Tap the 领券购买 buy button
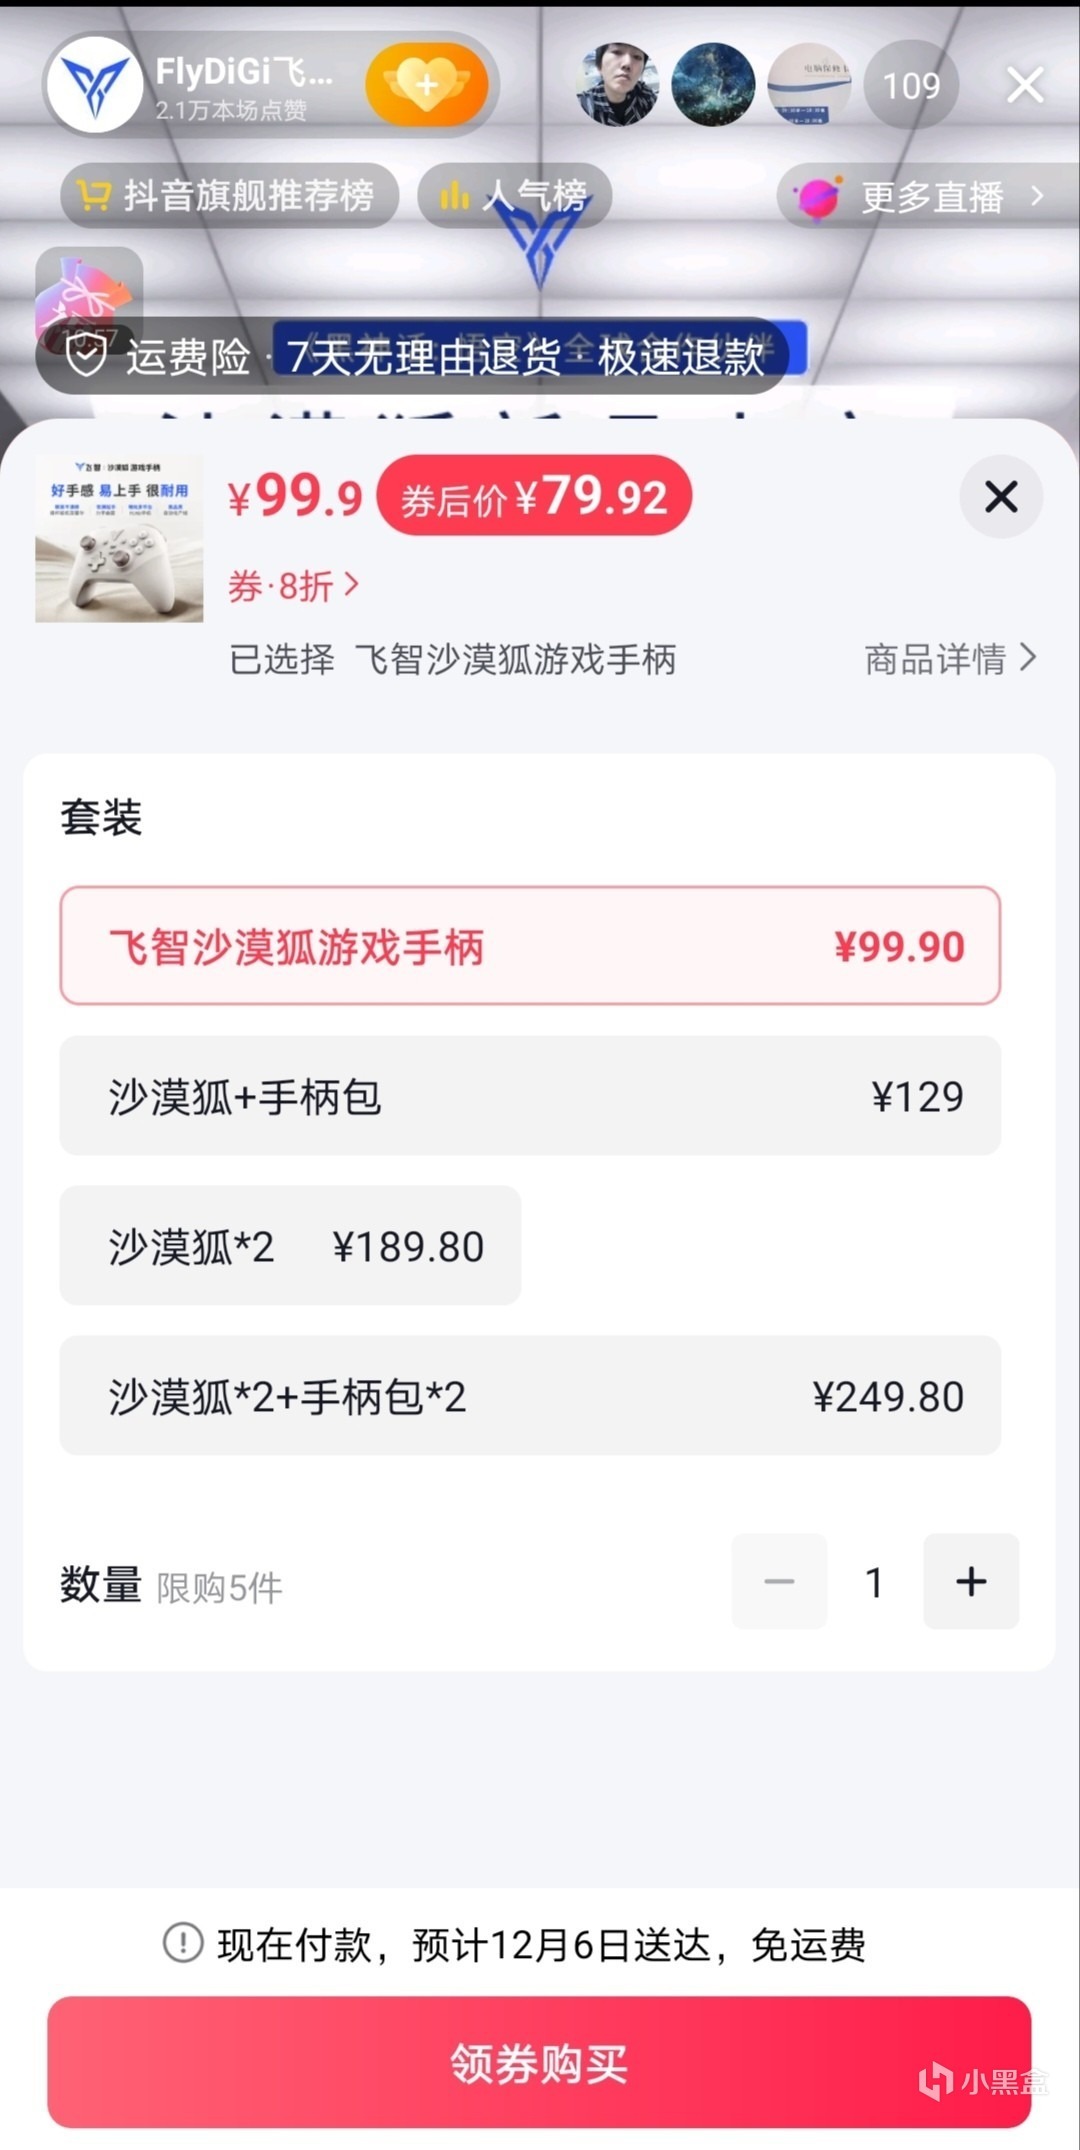Viewport: 1080px width, 2150px height. (539, 2062)
